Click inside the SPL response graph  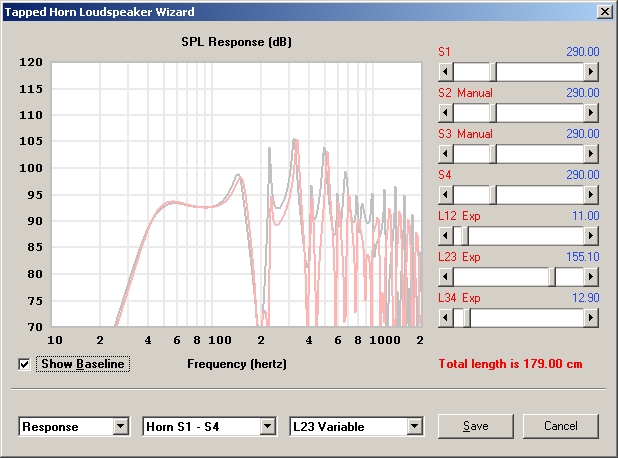236,194
